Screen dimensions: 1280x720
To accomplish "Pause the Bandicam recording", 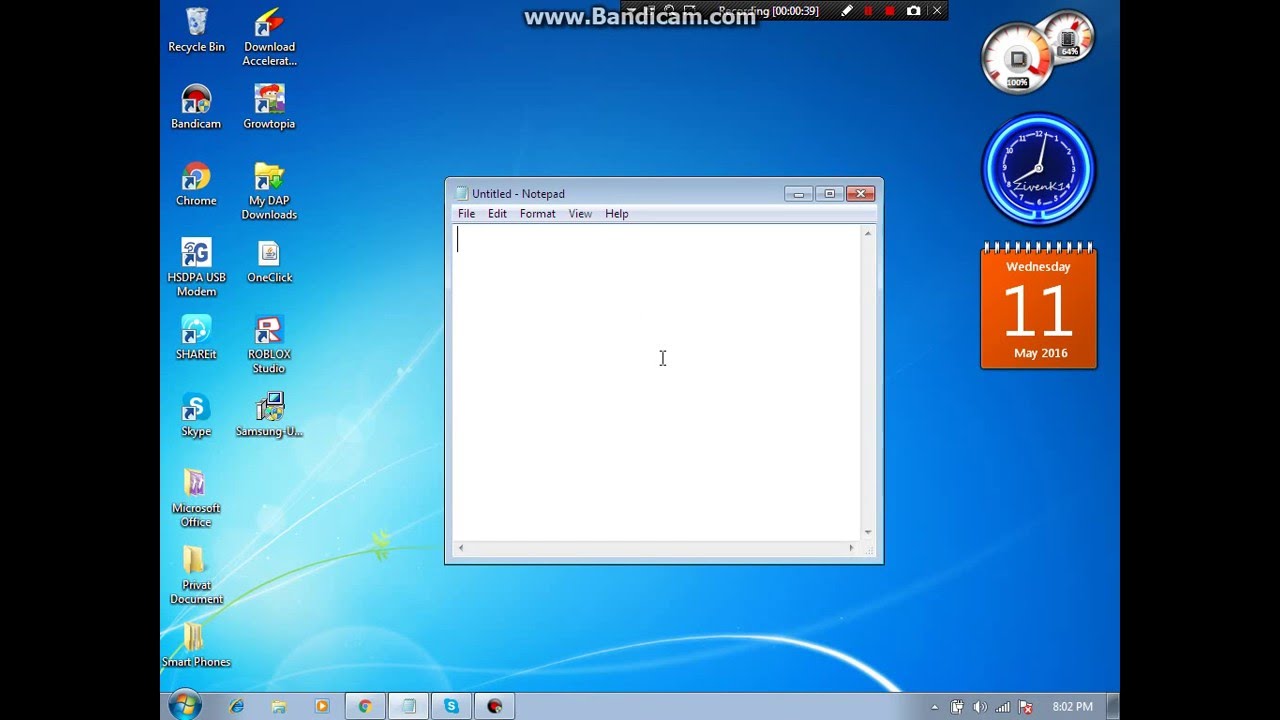I will point(868,11).
